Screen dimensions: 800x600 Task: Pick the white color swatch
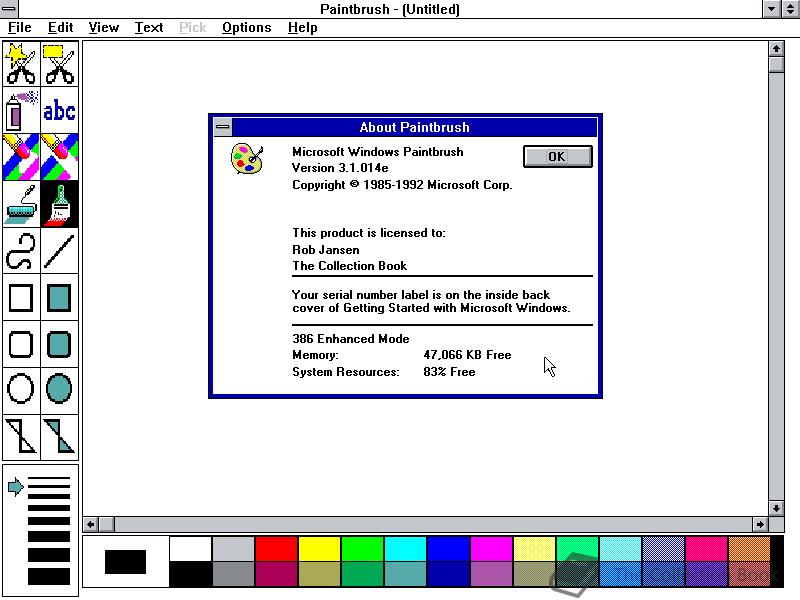coord(190,548)
